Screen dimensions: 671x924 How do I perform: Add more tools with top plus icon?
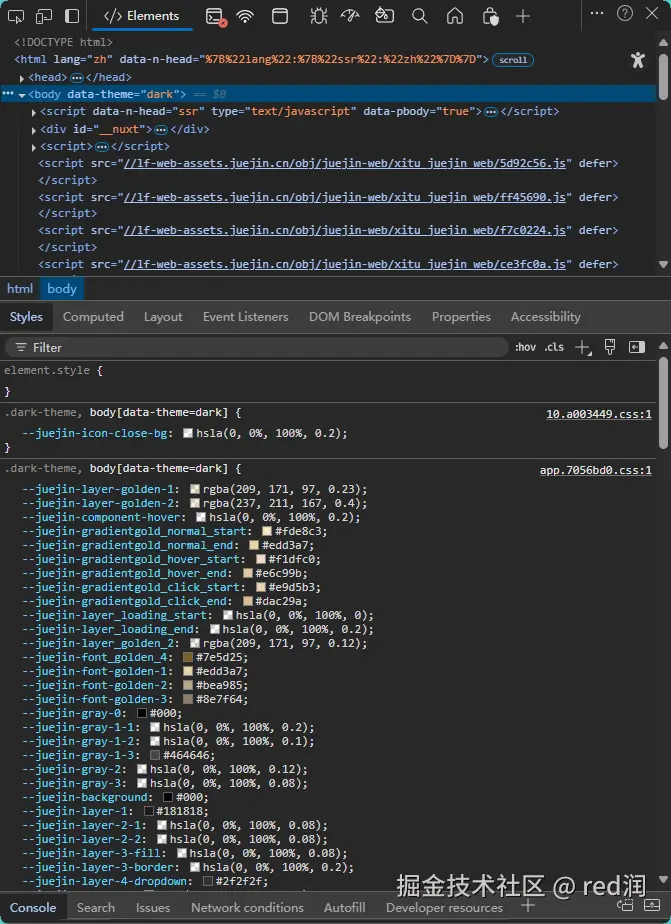[523, 16]
